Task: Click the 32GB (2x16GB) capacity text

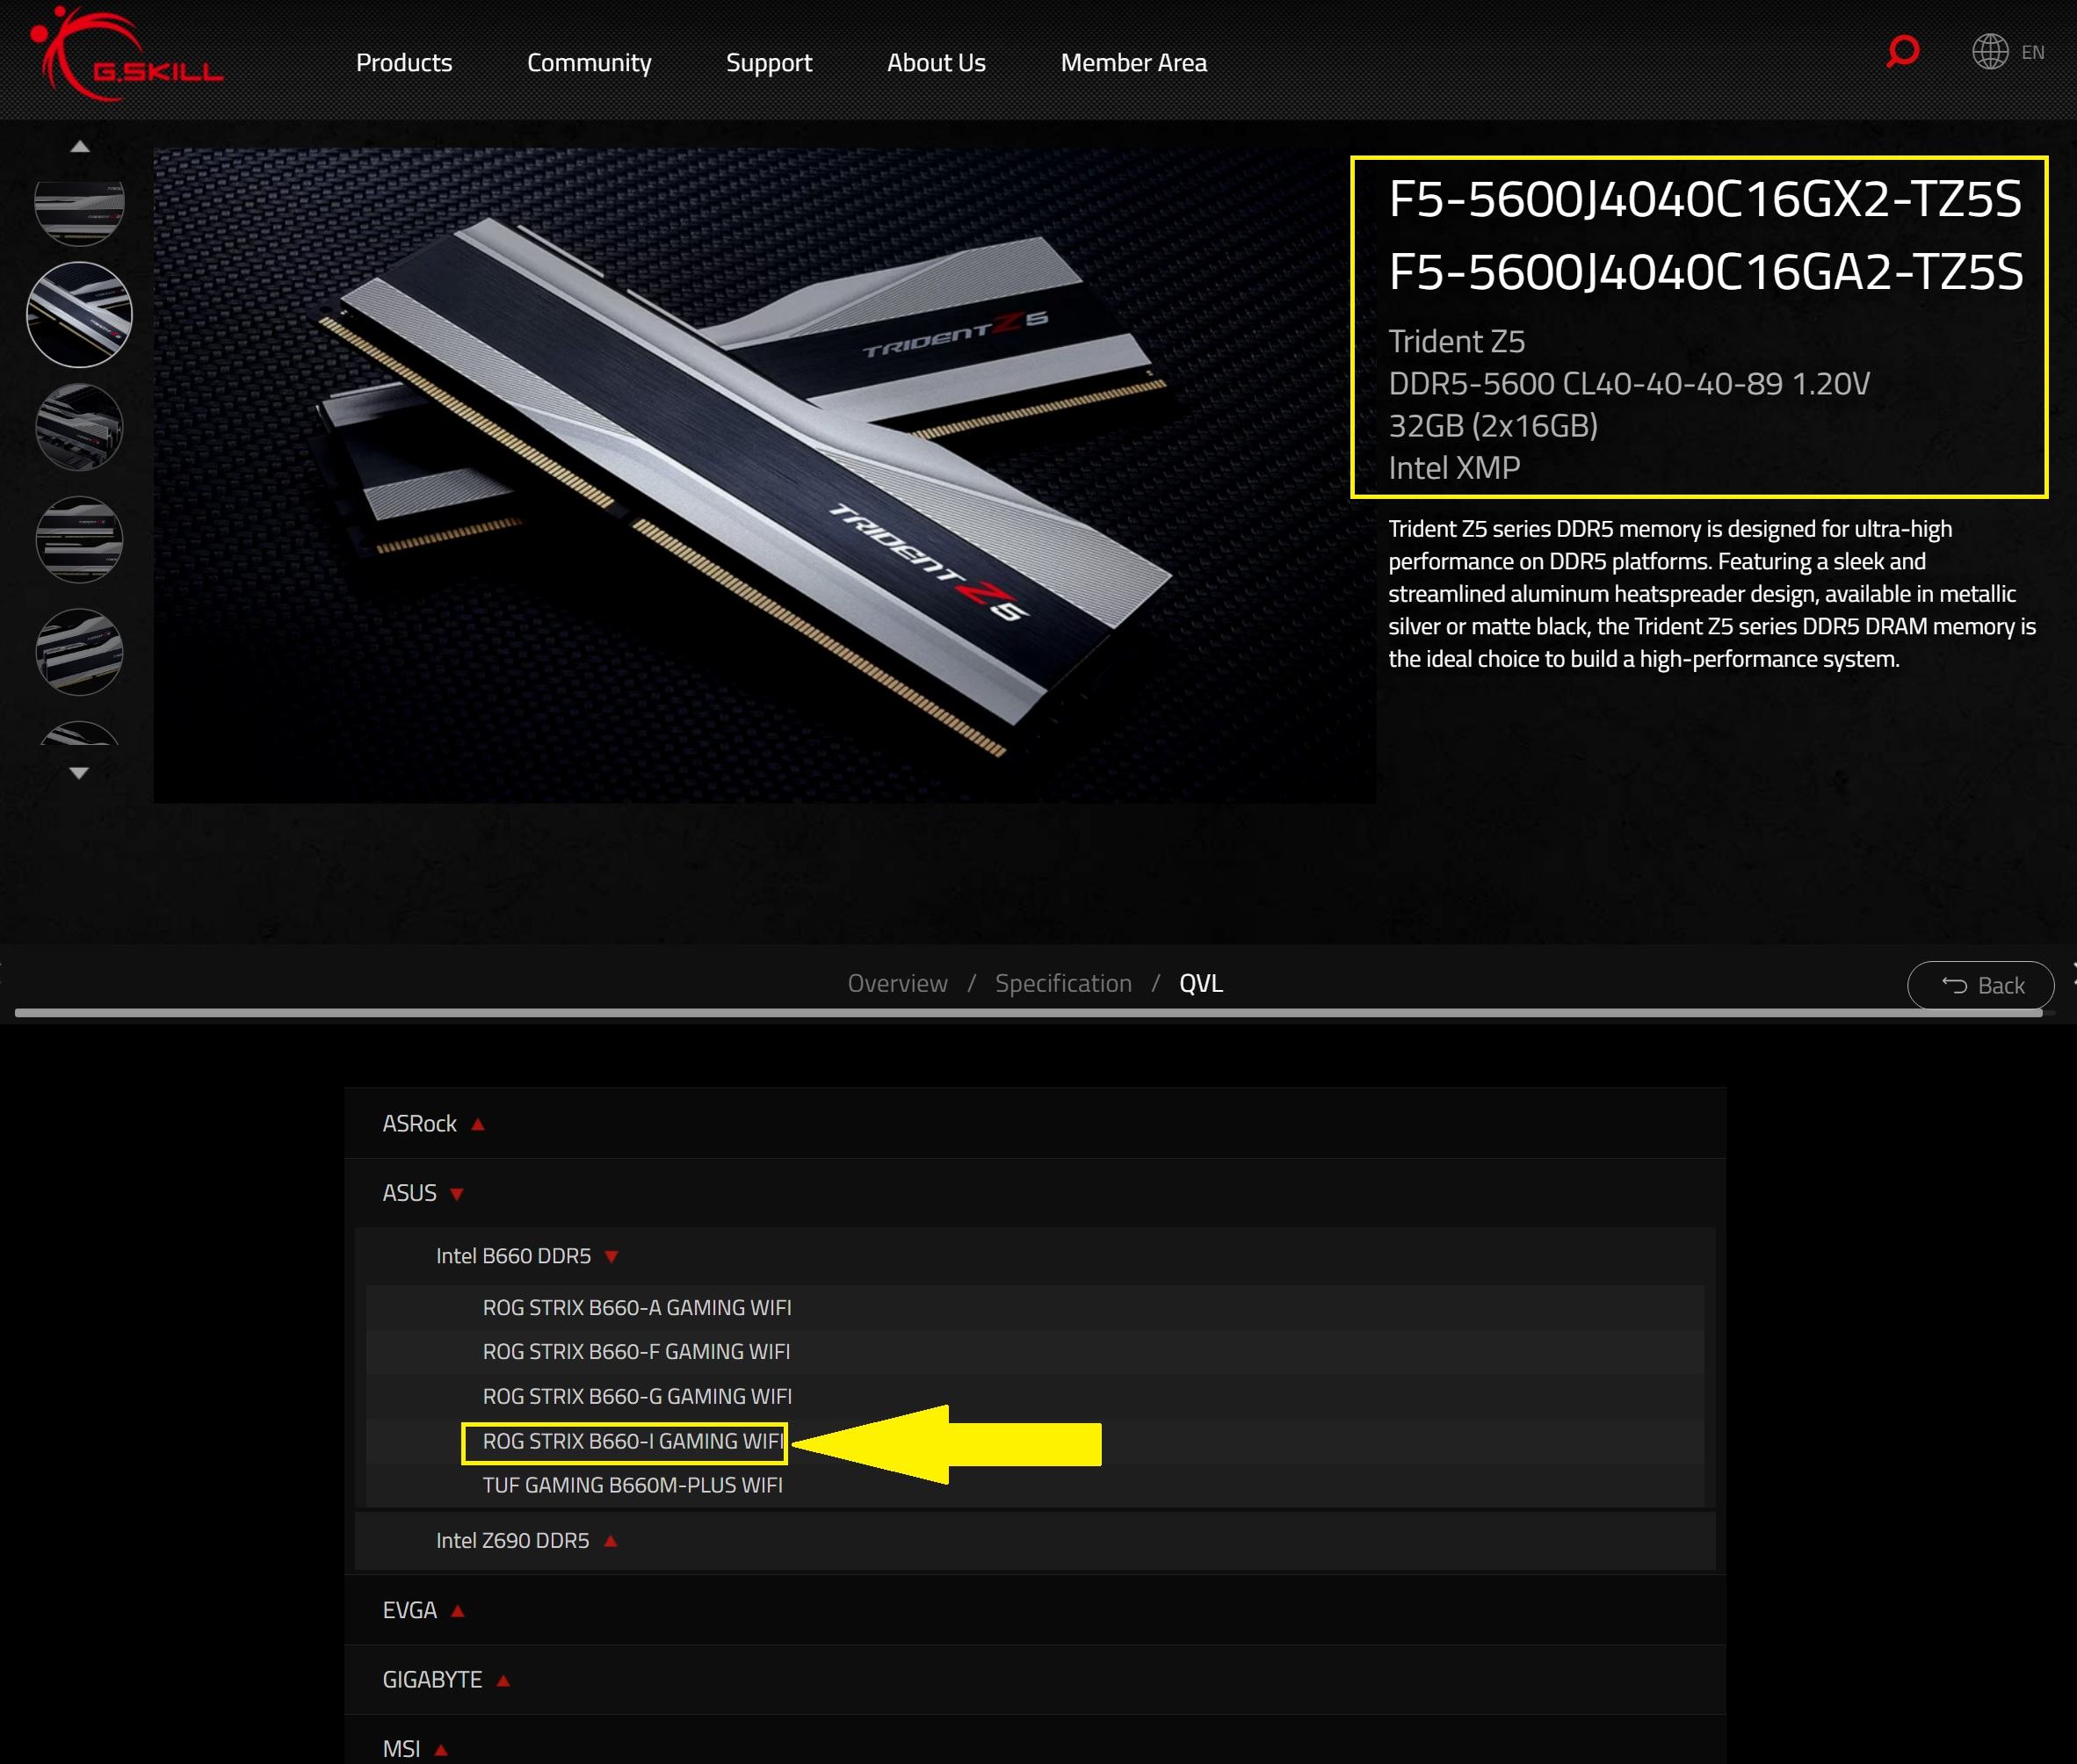Action: click(1493, 425)
